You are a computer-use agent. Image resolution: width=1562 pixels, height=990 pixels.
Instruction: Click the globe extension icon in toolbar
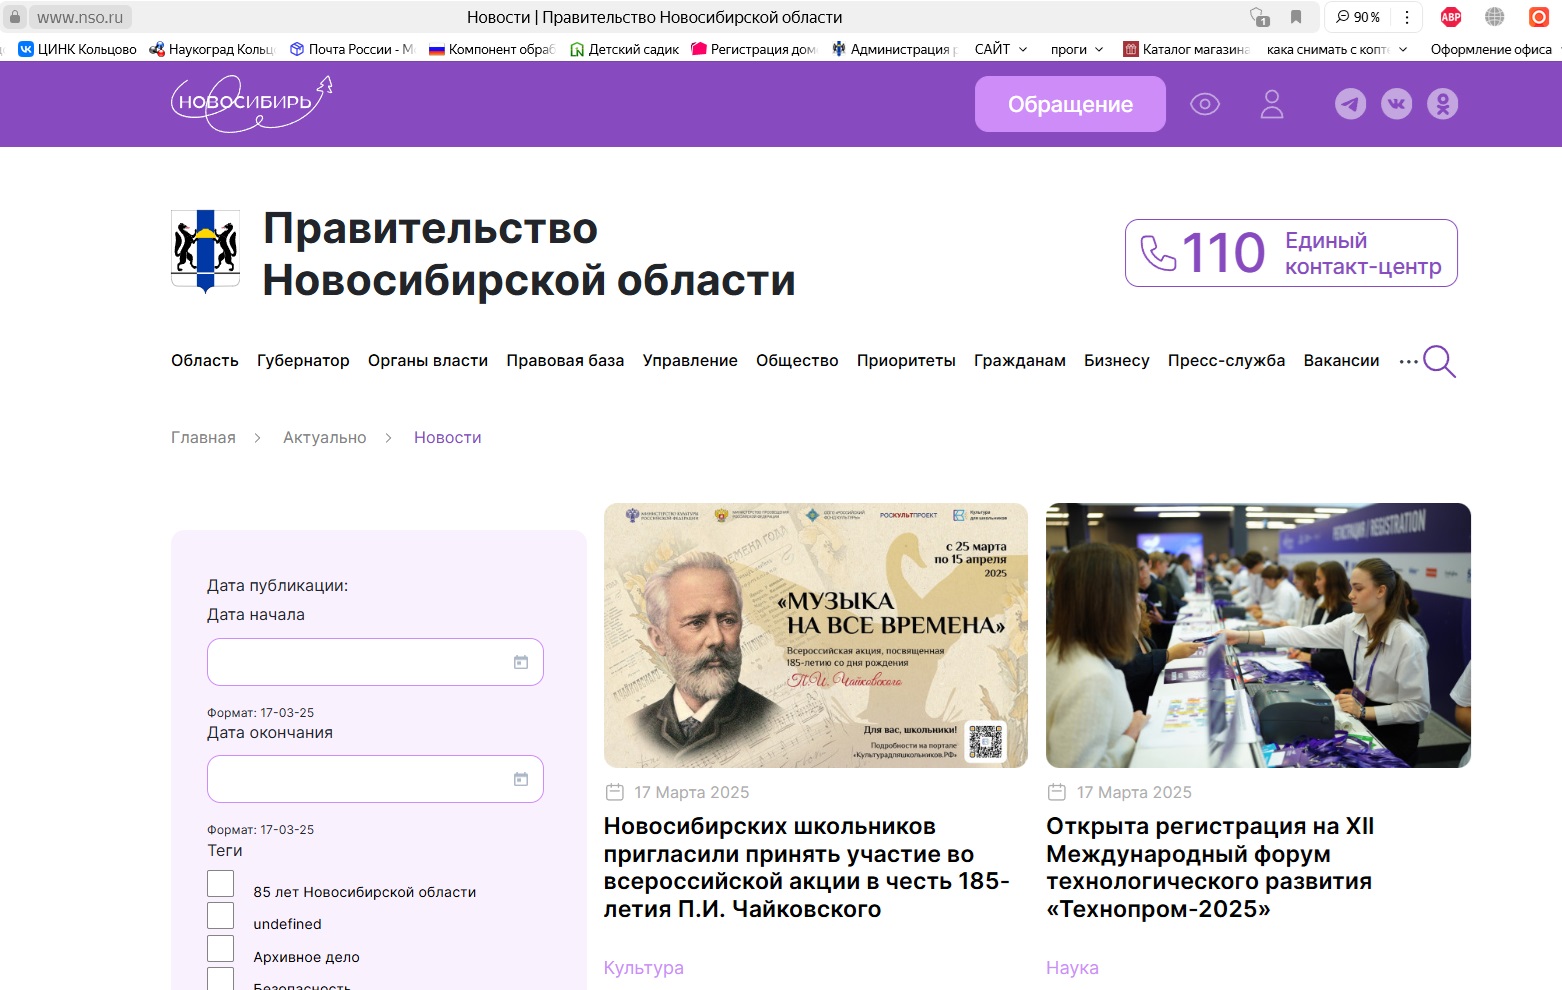coord(1495,17)
